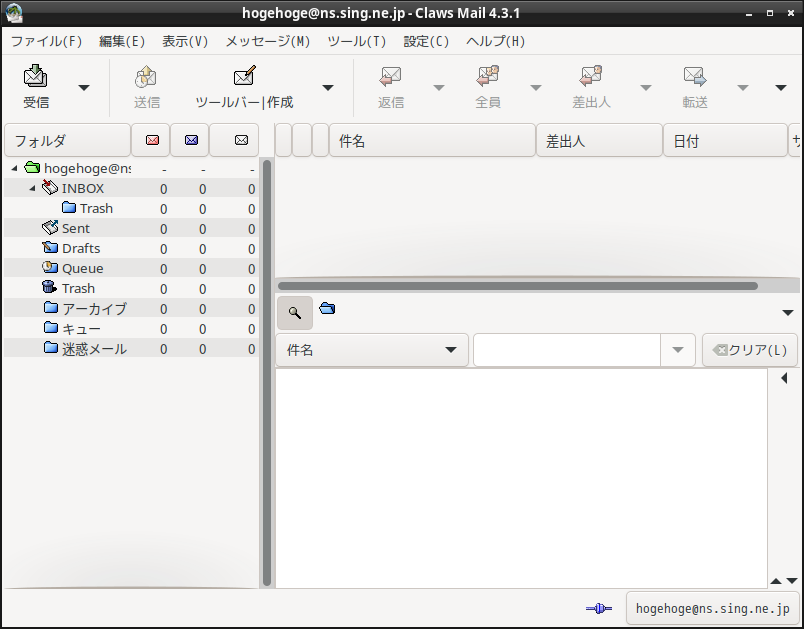
Task: Click the hogehoge@ns.sing.ne.jp account button
Action: pyautogui.click(x=713, y=608)
